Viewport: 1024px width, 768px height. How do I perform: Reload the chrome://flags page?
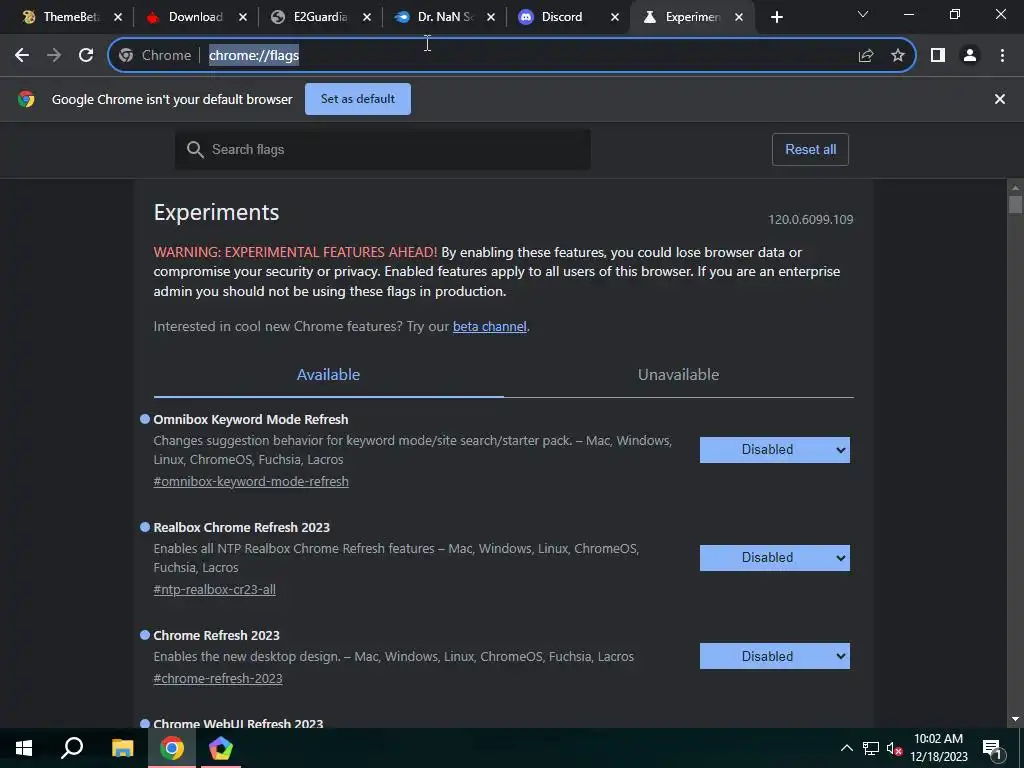click(x=86, y=56)
